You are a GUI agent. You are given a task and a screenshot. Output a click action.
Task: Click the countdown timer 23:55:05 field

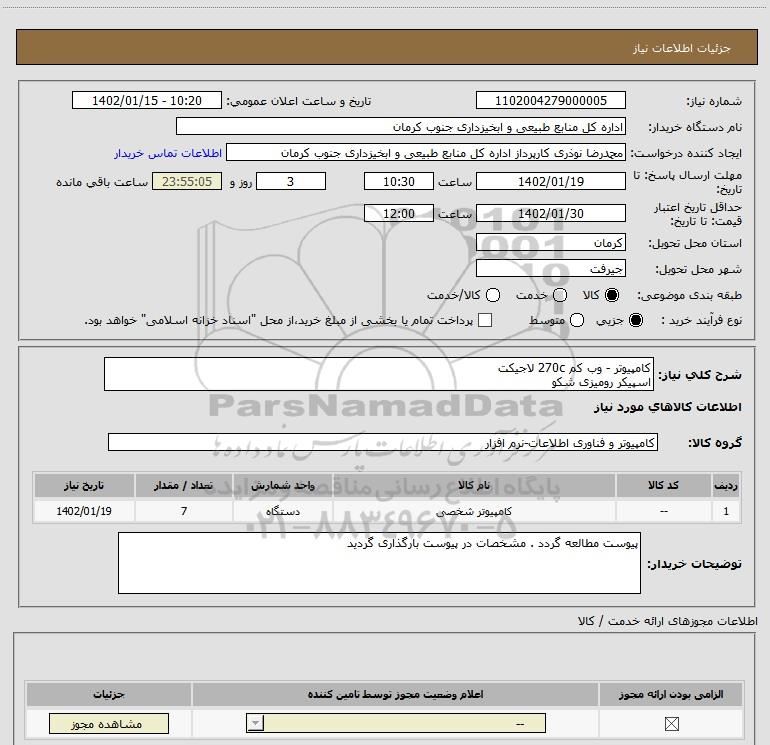point(187,181)
